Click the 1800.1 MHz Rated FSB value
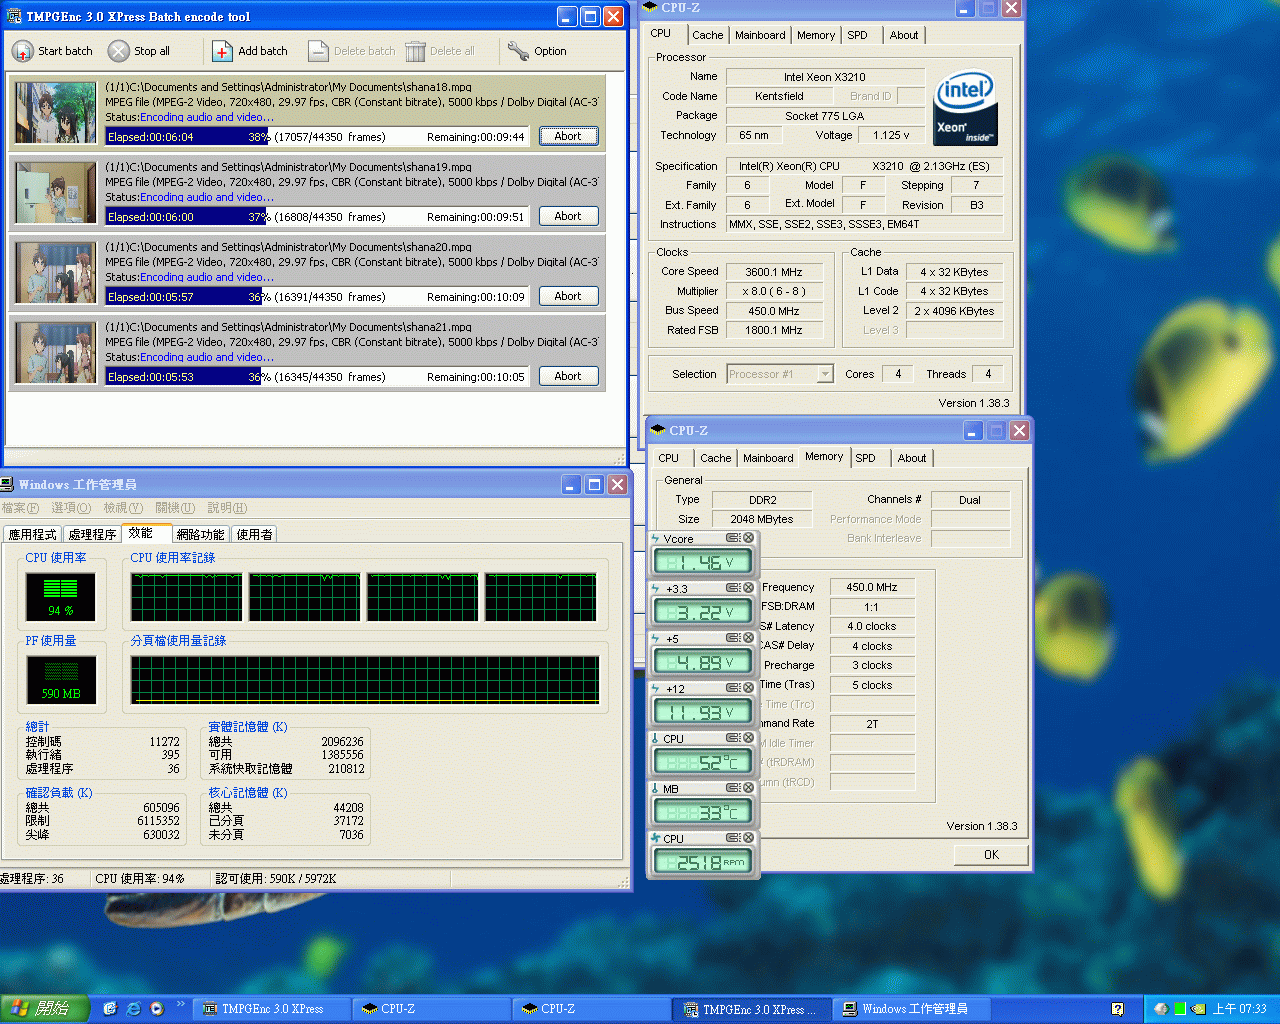 tap(774, 330)
